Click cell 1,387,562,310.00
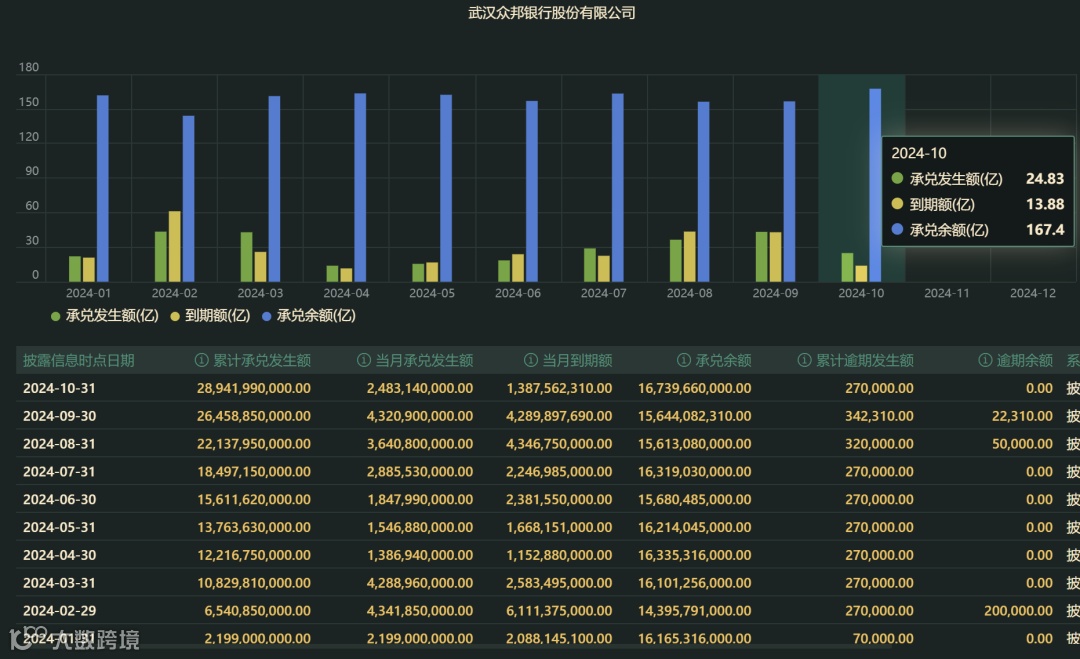Screen dimensions: 1080x659 tap(559, 388)
